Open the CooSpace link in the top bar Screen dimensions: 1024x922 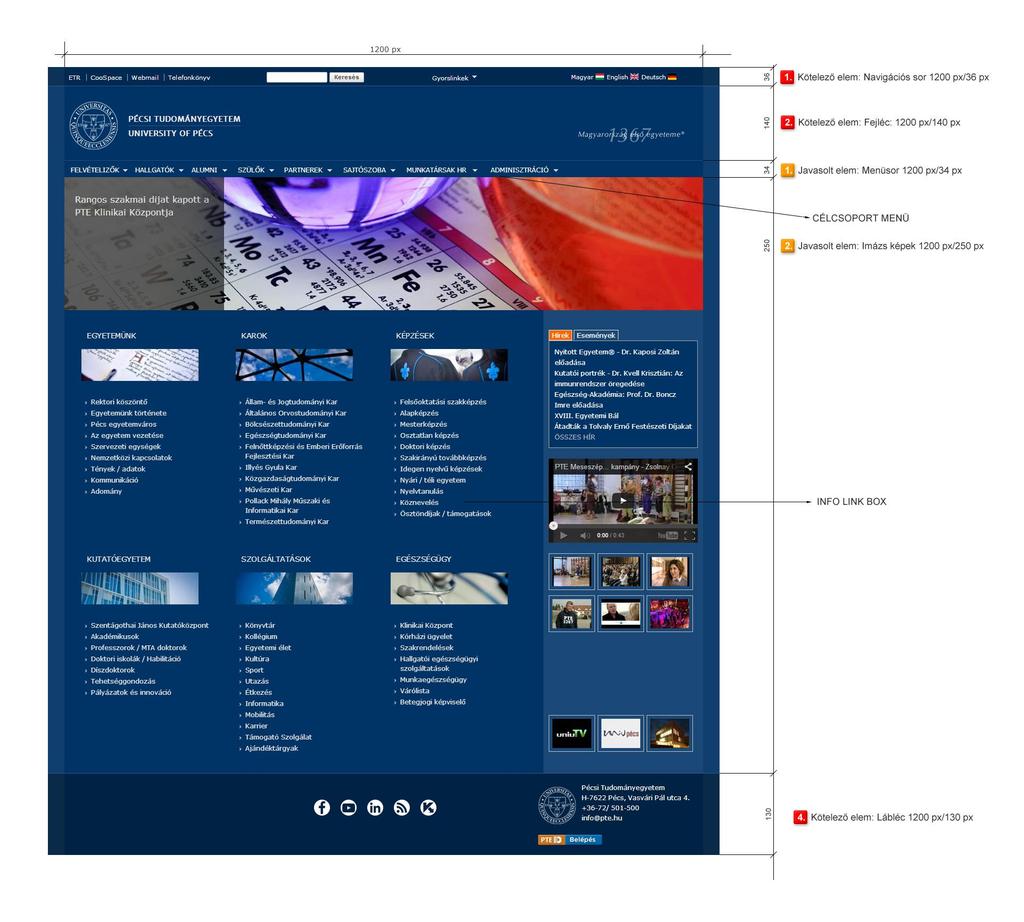coord(106,78)
